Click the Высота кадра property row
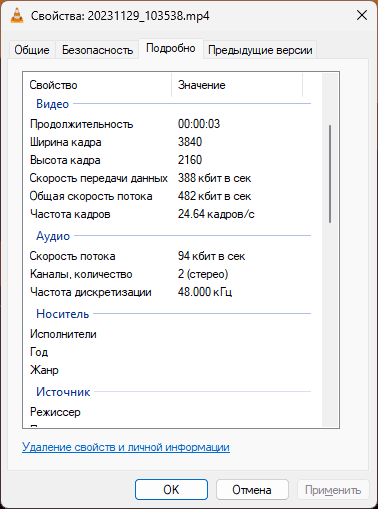 tap(170, 160)
